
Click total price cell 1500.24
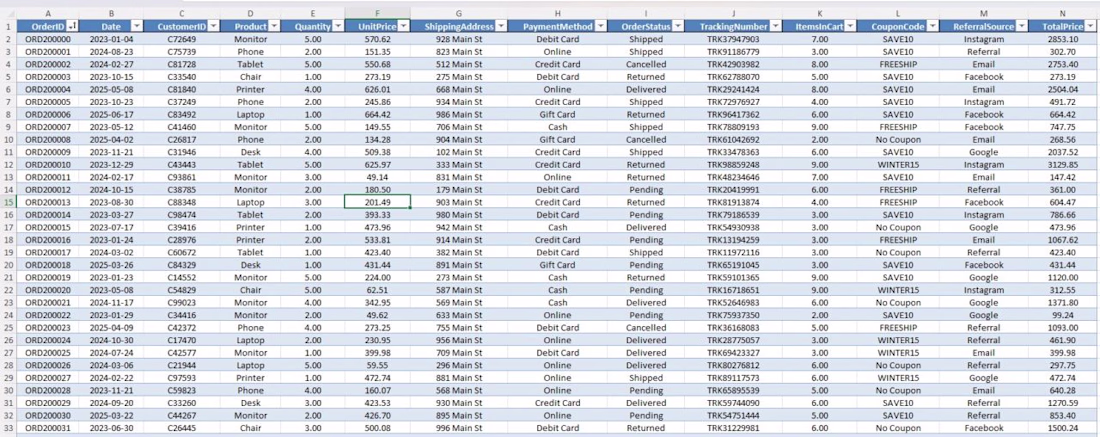tap(1064, 428)
